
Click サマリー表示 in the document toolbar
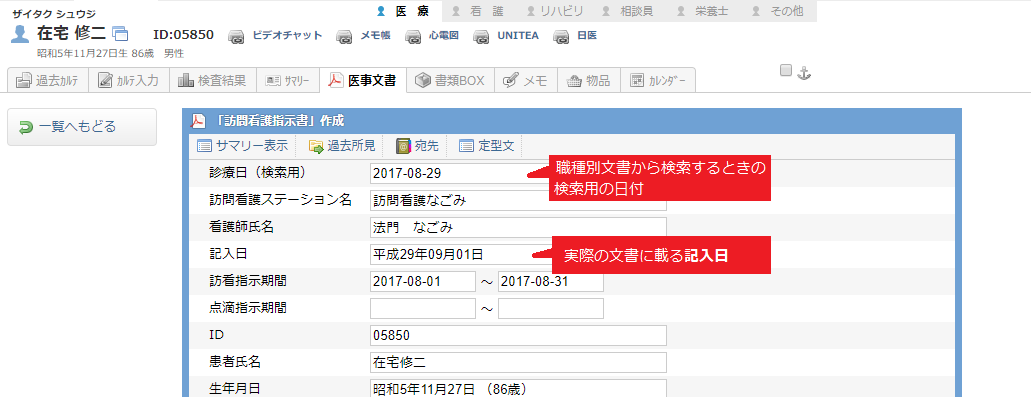point(243,146)
